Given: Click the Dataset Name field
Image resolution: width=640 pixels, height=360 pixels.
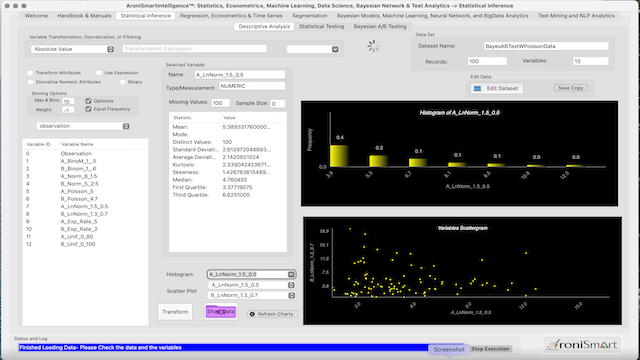Looking at the screenshot, I should tap(546, 46).
